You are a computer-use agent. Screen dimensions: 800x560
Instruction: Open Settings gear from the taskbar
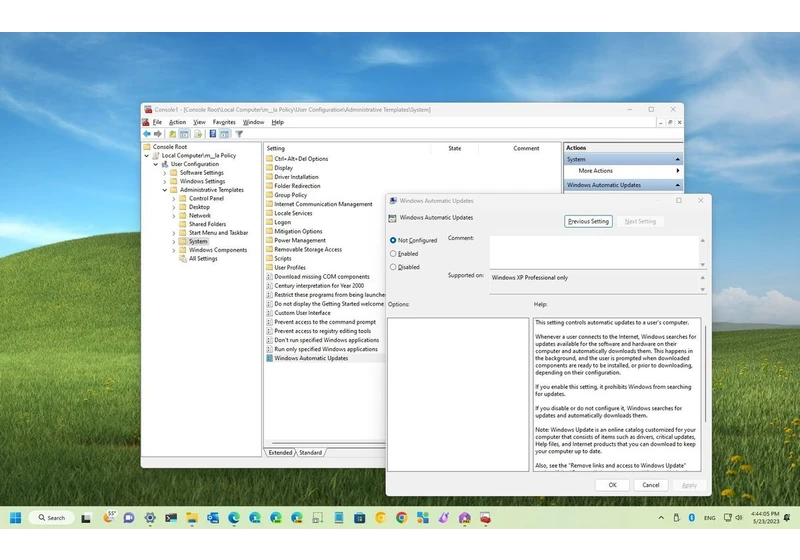coord(149,518)
